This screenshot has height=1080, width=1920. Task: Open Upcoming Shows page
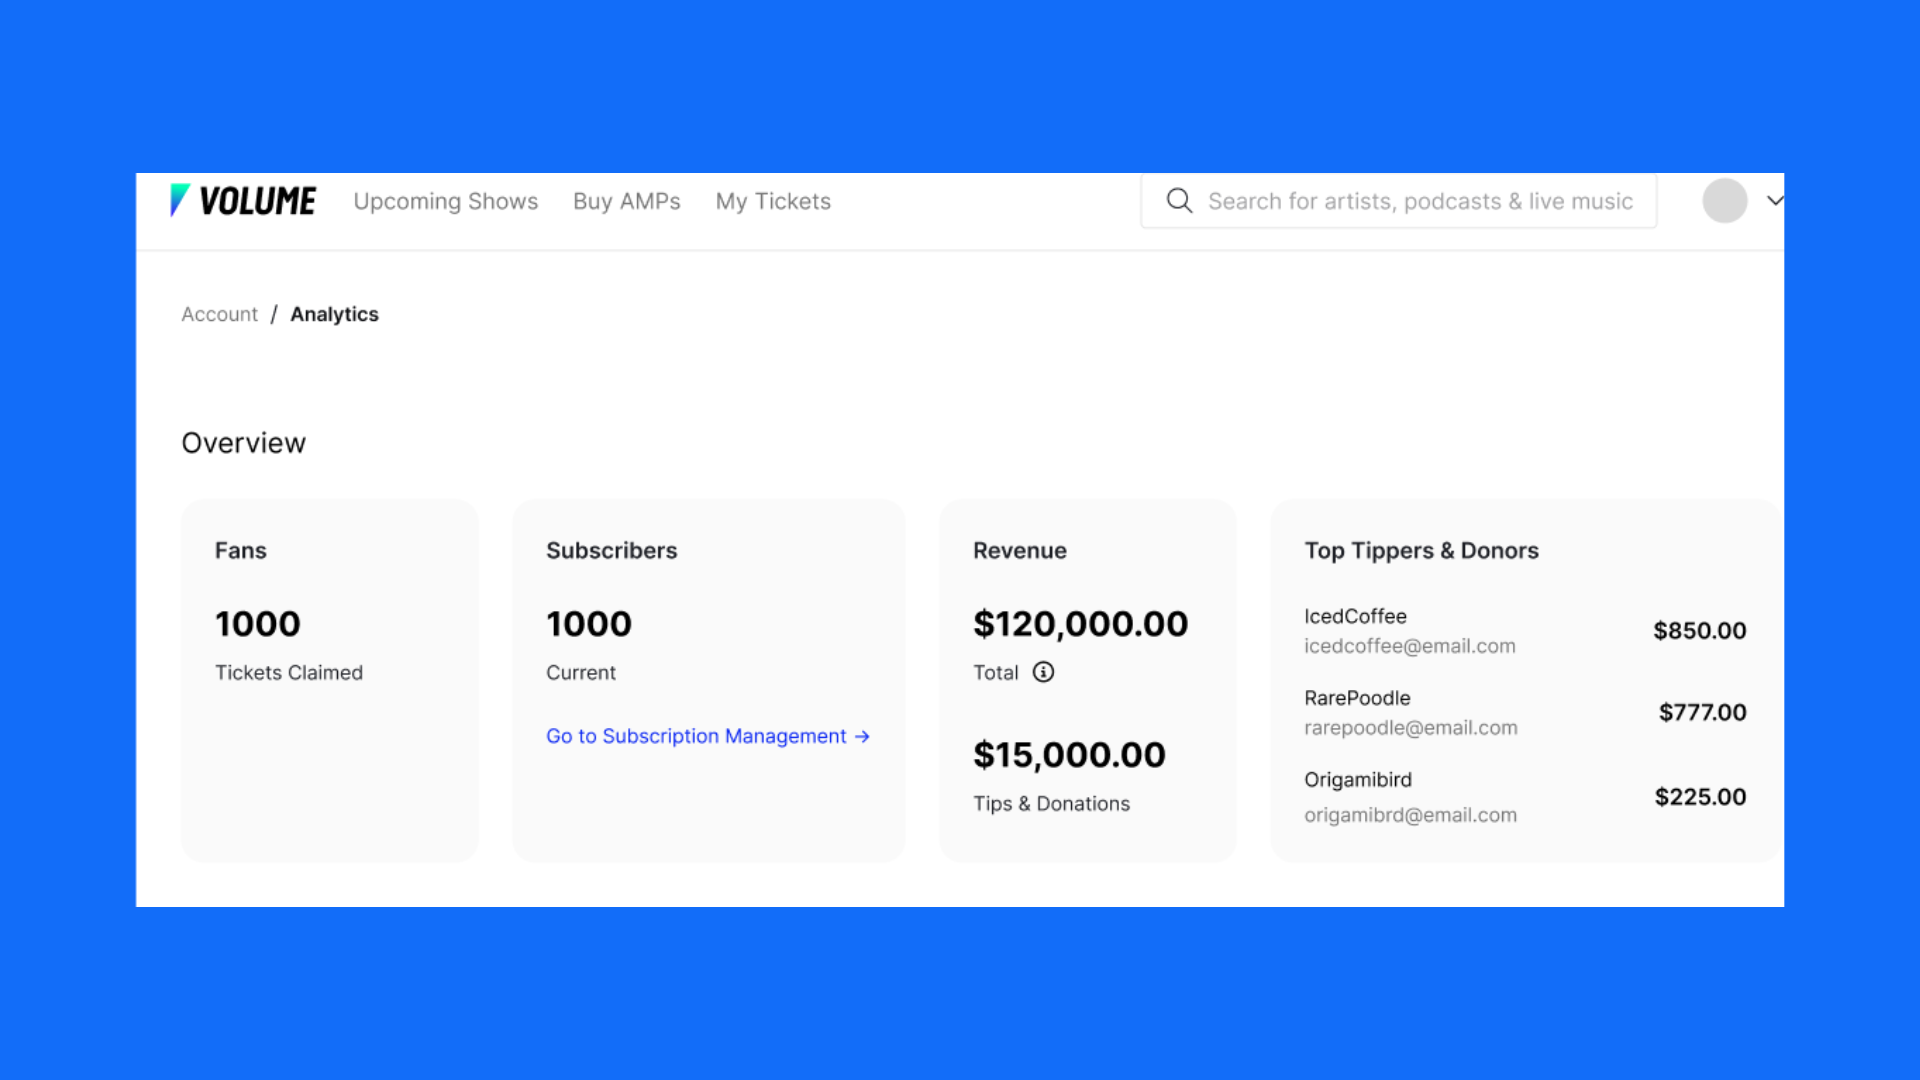coord(445,201)
